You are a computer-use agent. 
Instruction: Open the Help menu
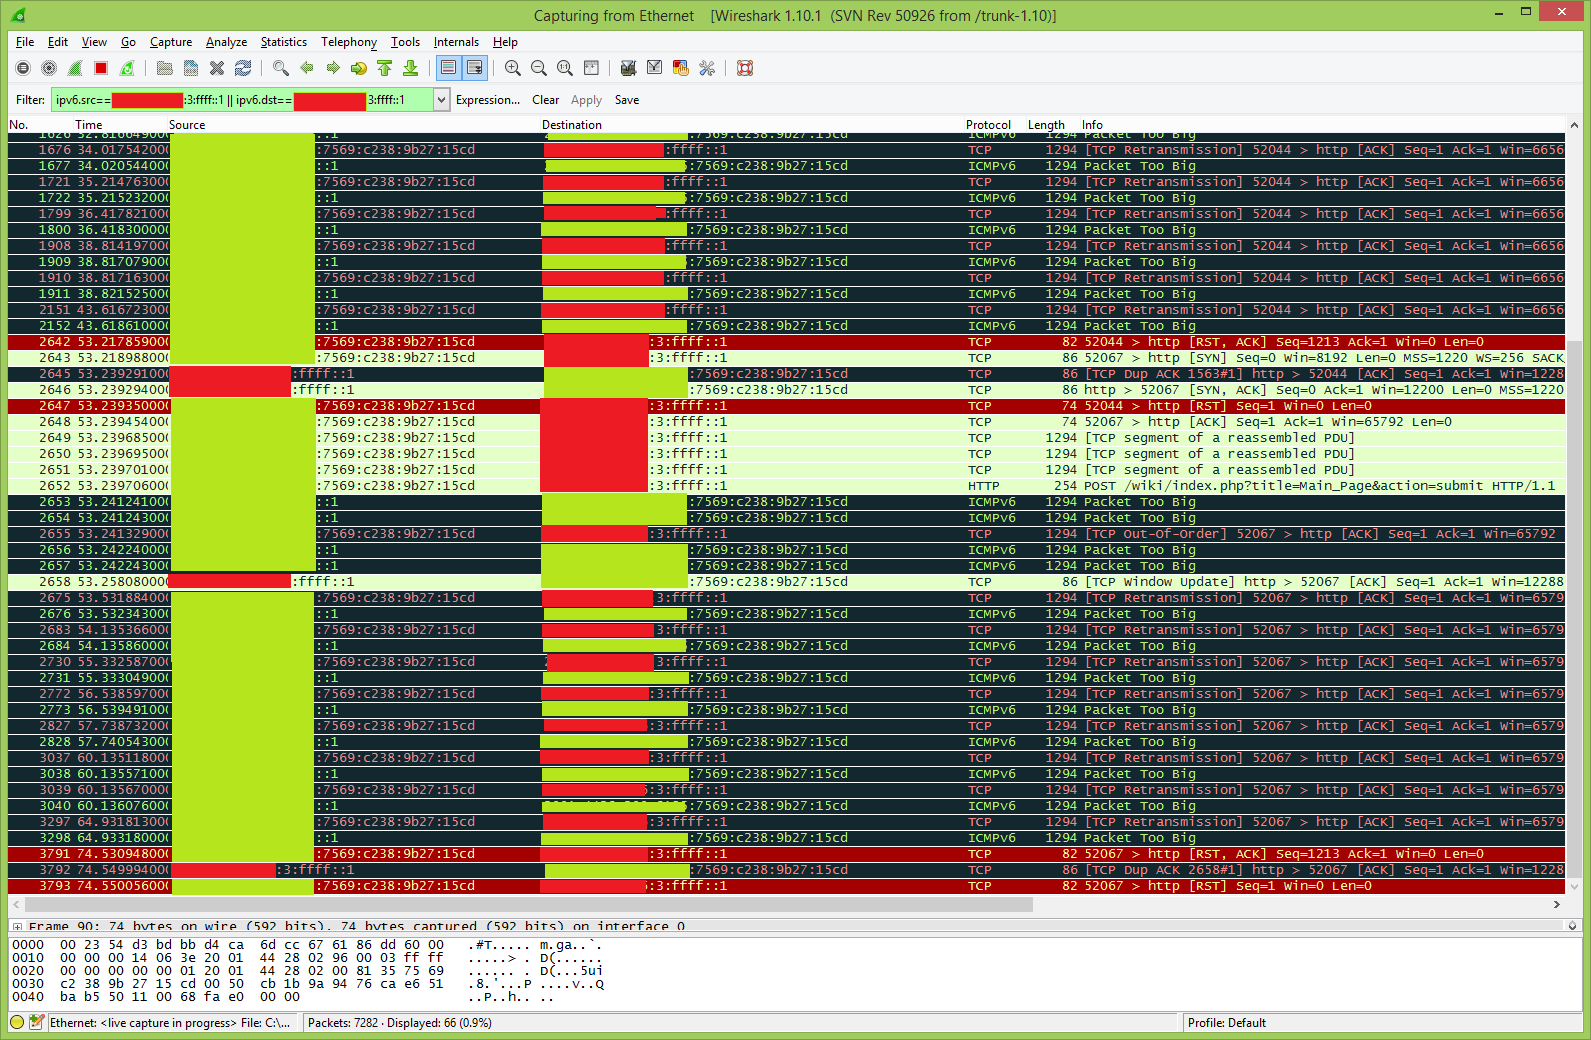pyautogui.click(x=505, y=42)
